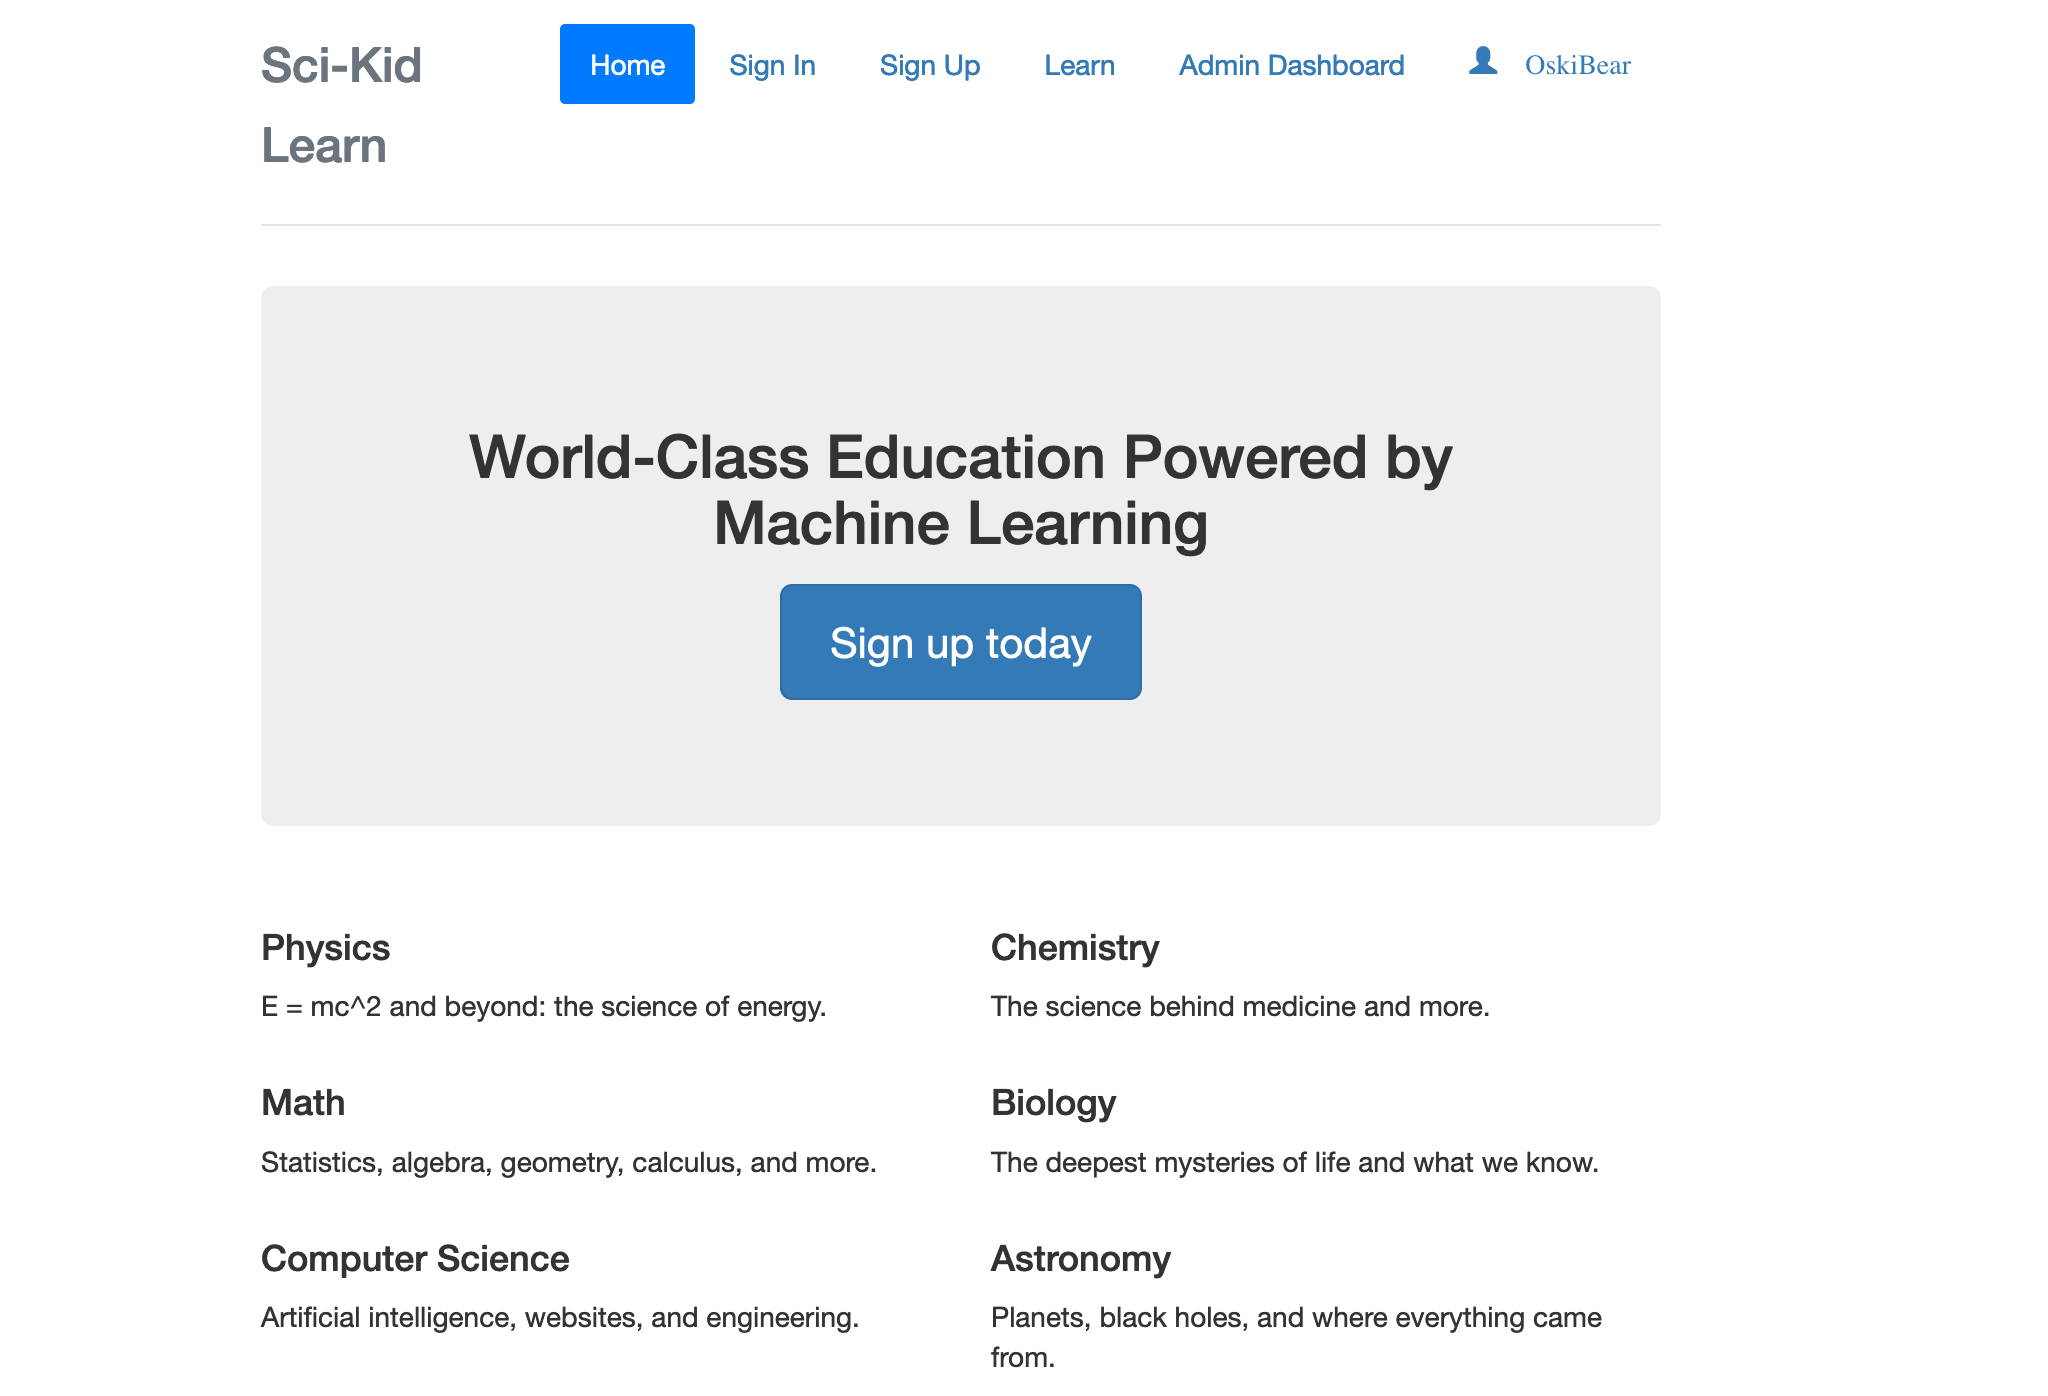Click the Sci-Kid Learn brand title
Viewport: 2048px width, 1396px height.
(x=341, y=105)
